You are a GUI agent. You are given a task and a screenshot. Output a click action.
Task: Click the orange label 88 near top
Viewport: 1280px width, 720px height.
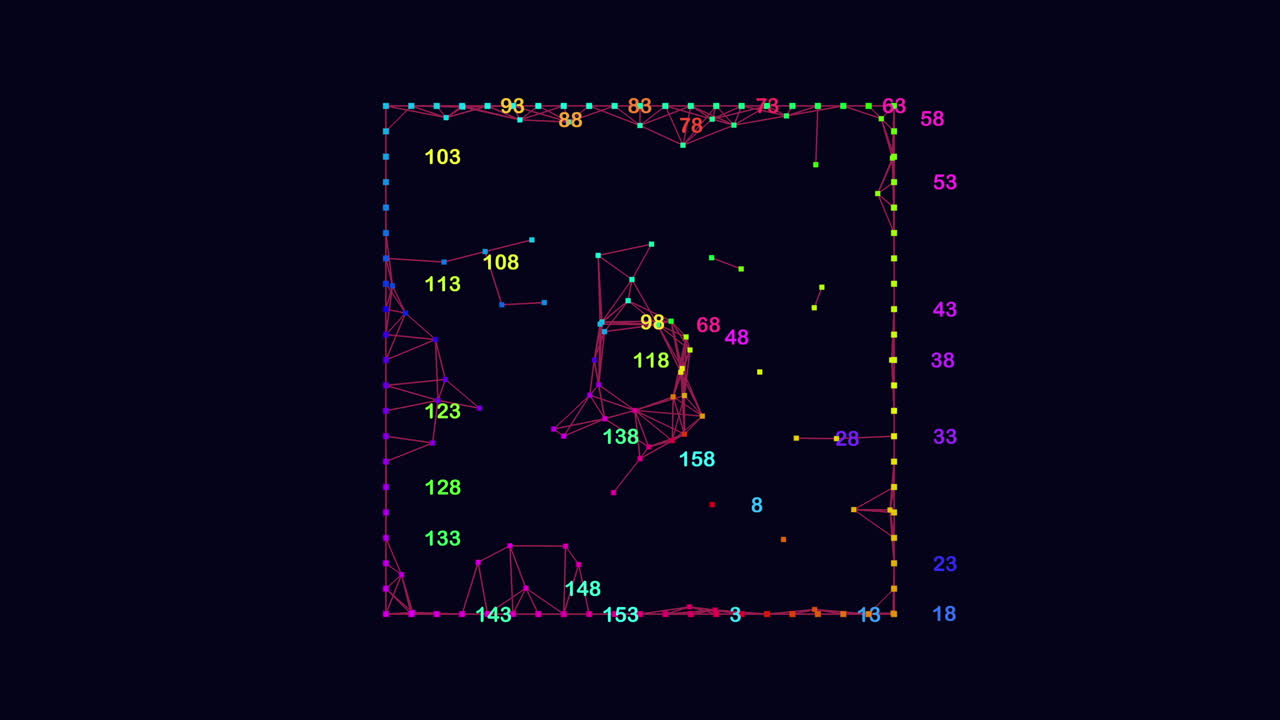570,120
